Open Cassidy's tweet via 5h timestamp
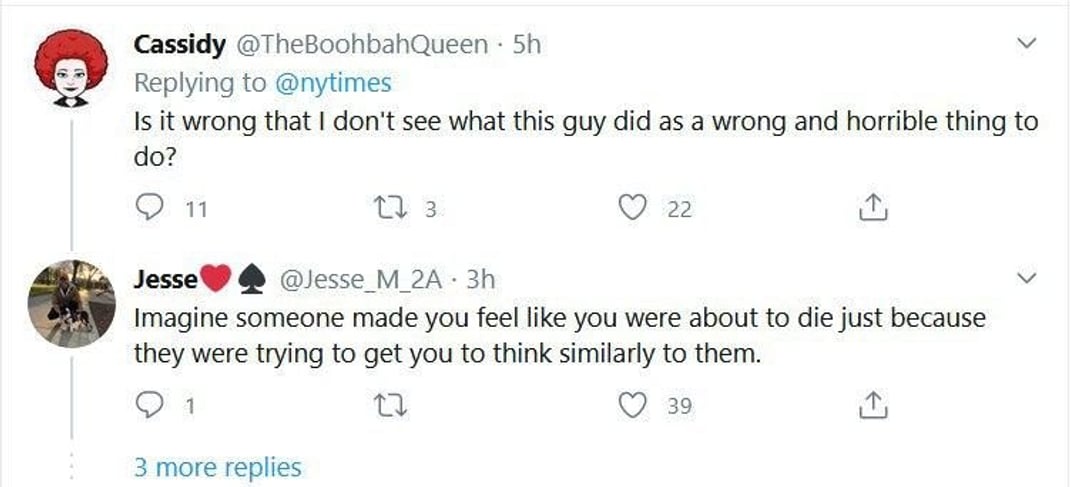The image size is (1070, 487). 526,45
